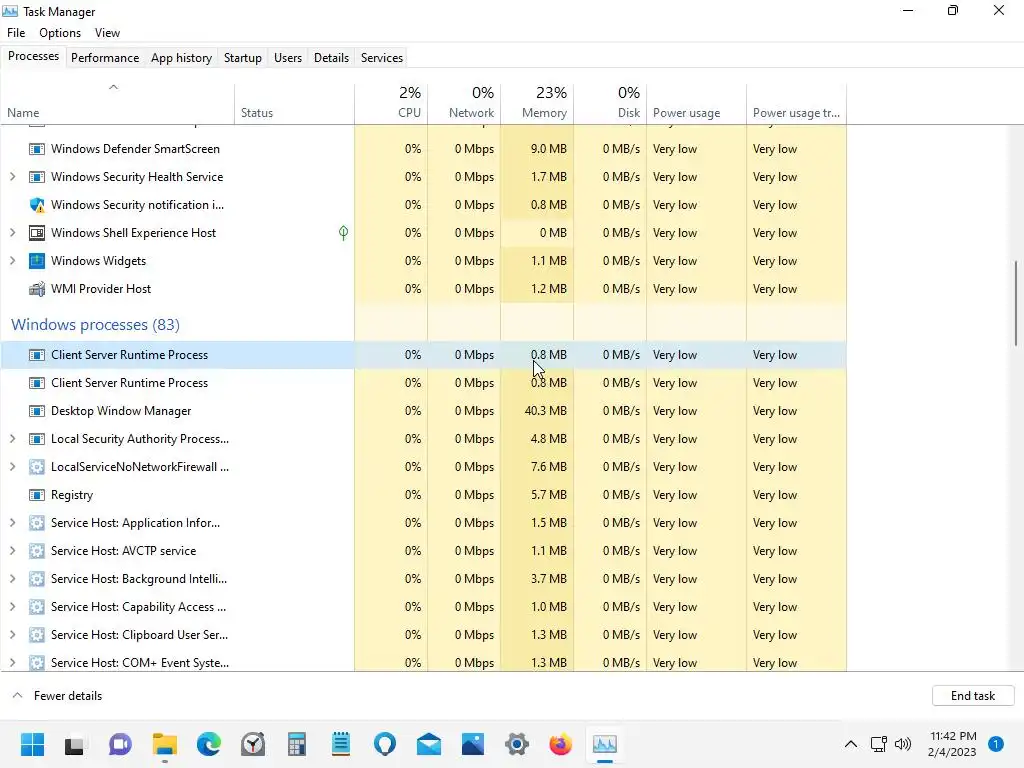Open the File menu
Screen dimensions: 1024x768
click(16, 33)
